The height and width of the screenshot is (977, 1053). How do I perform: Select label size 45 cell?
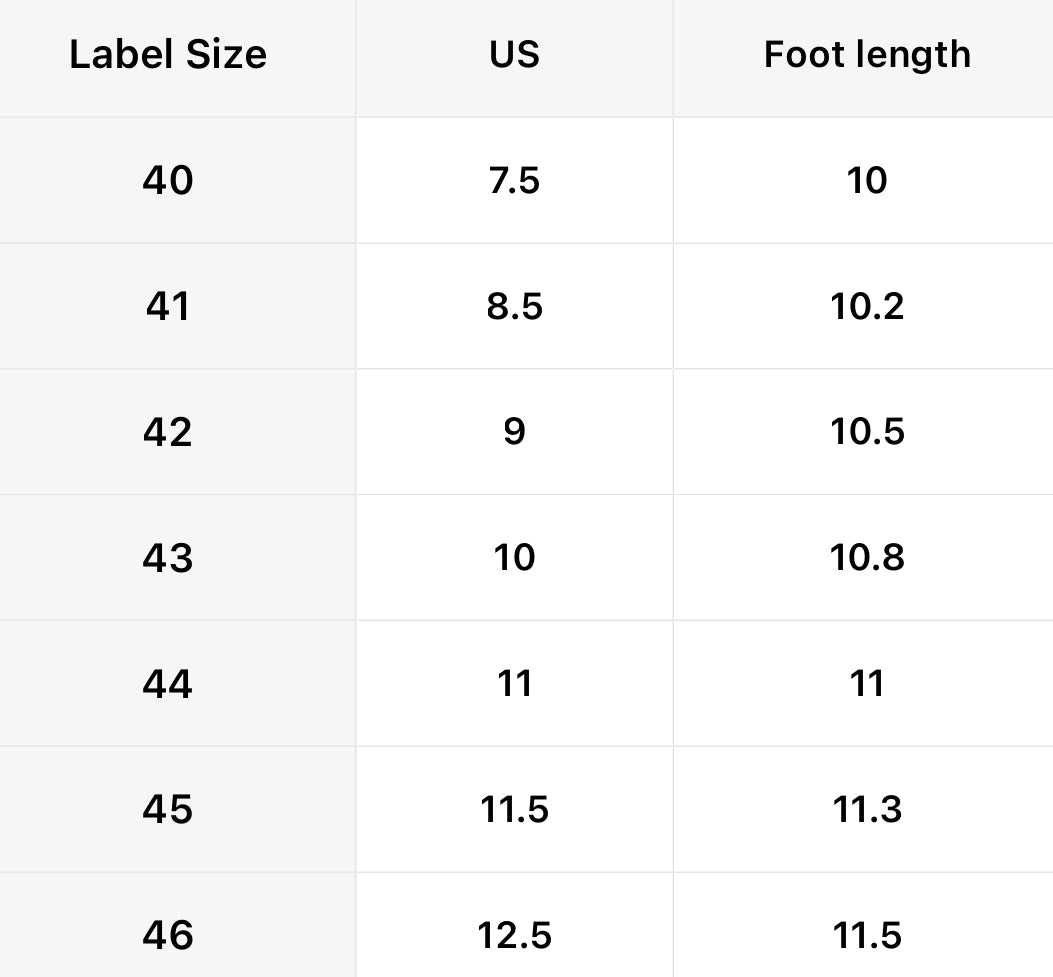click(x=168, y=809)
